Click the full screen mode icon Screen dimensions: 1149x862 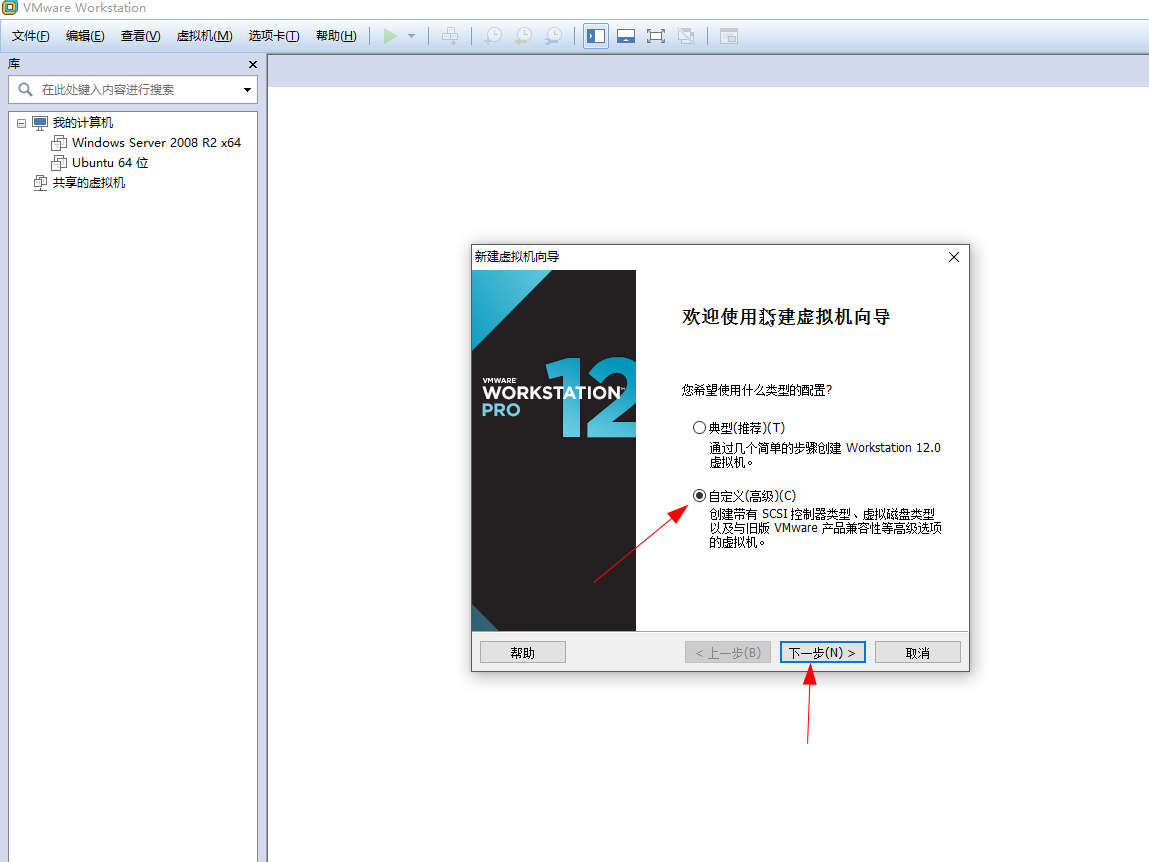[656, 36]
